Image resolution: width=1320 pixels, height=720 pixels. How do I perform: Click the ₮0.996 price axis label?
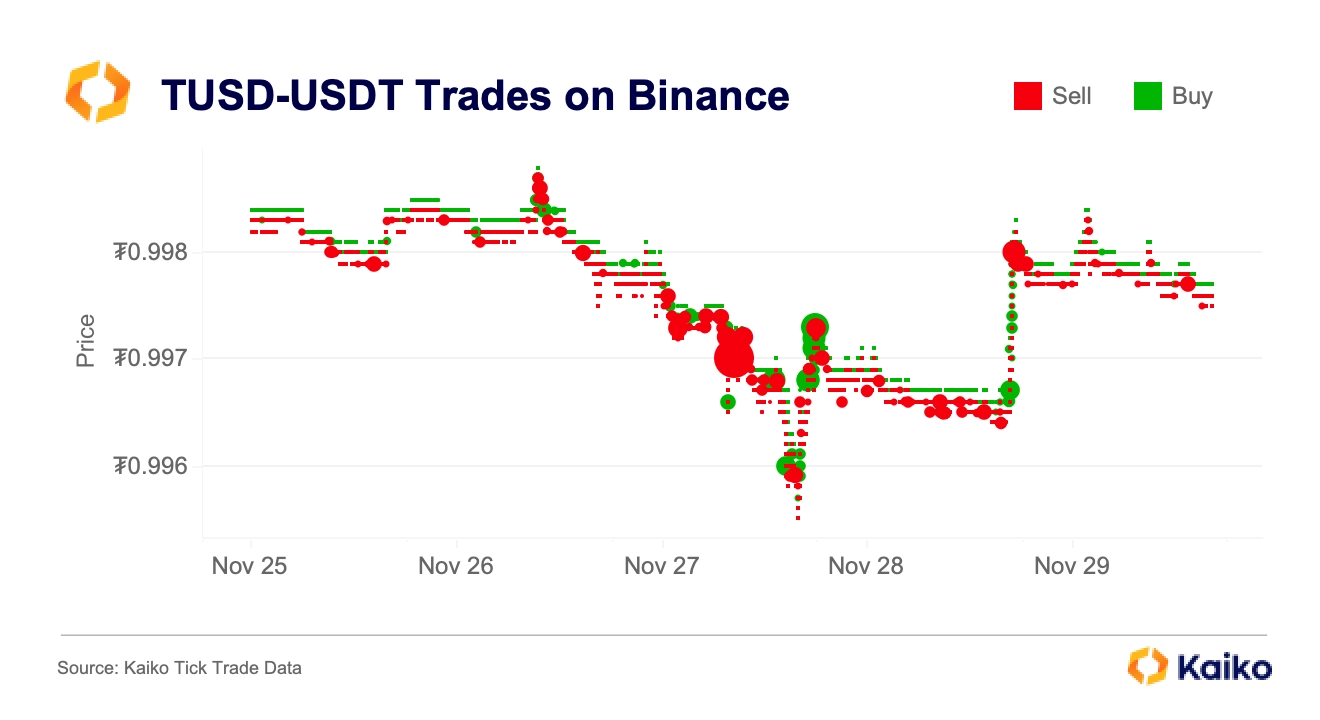coord(150,466)
